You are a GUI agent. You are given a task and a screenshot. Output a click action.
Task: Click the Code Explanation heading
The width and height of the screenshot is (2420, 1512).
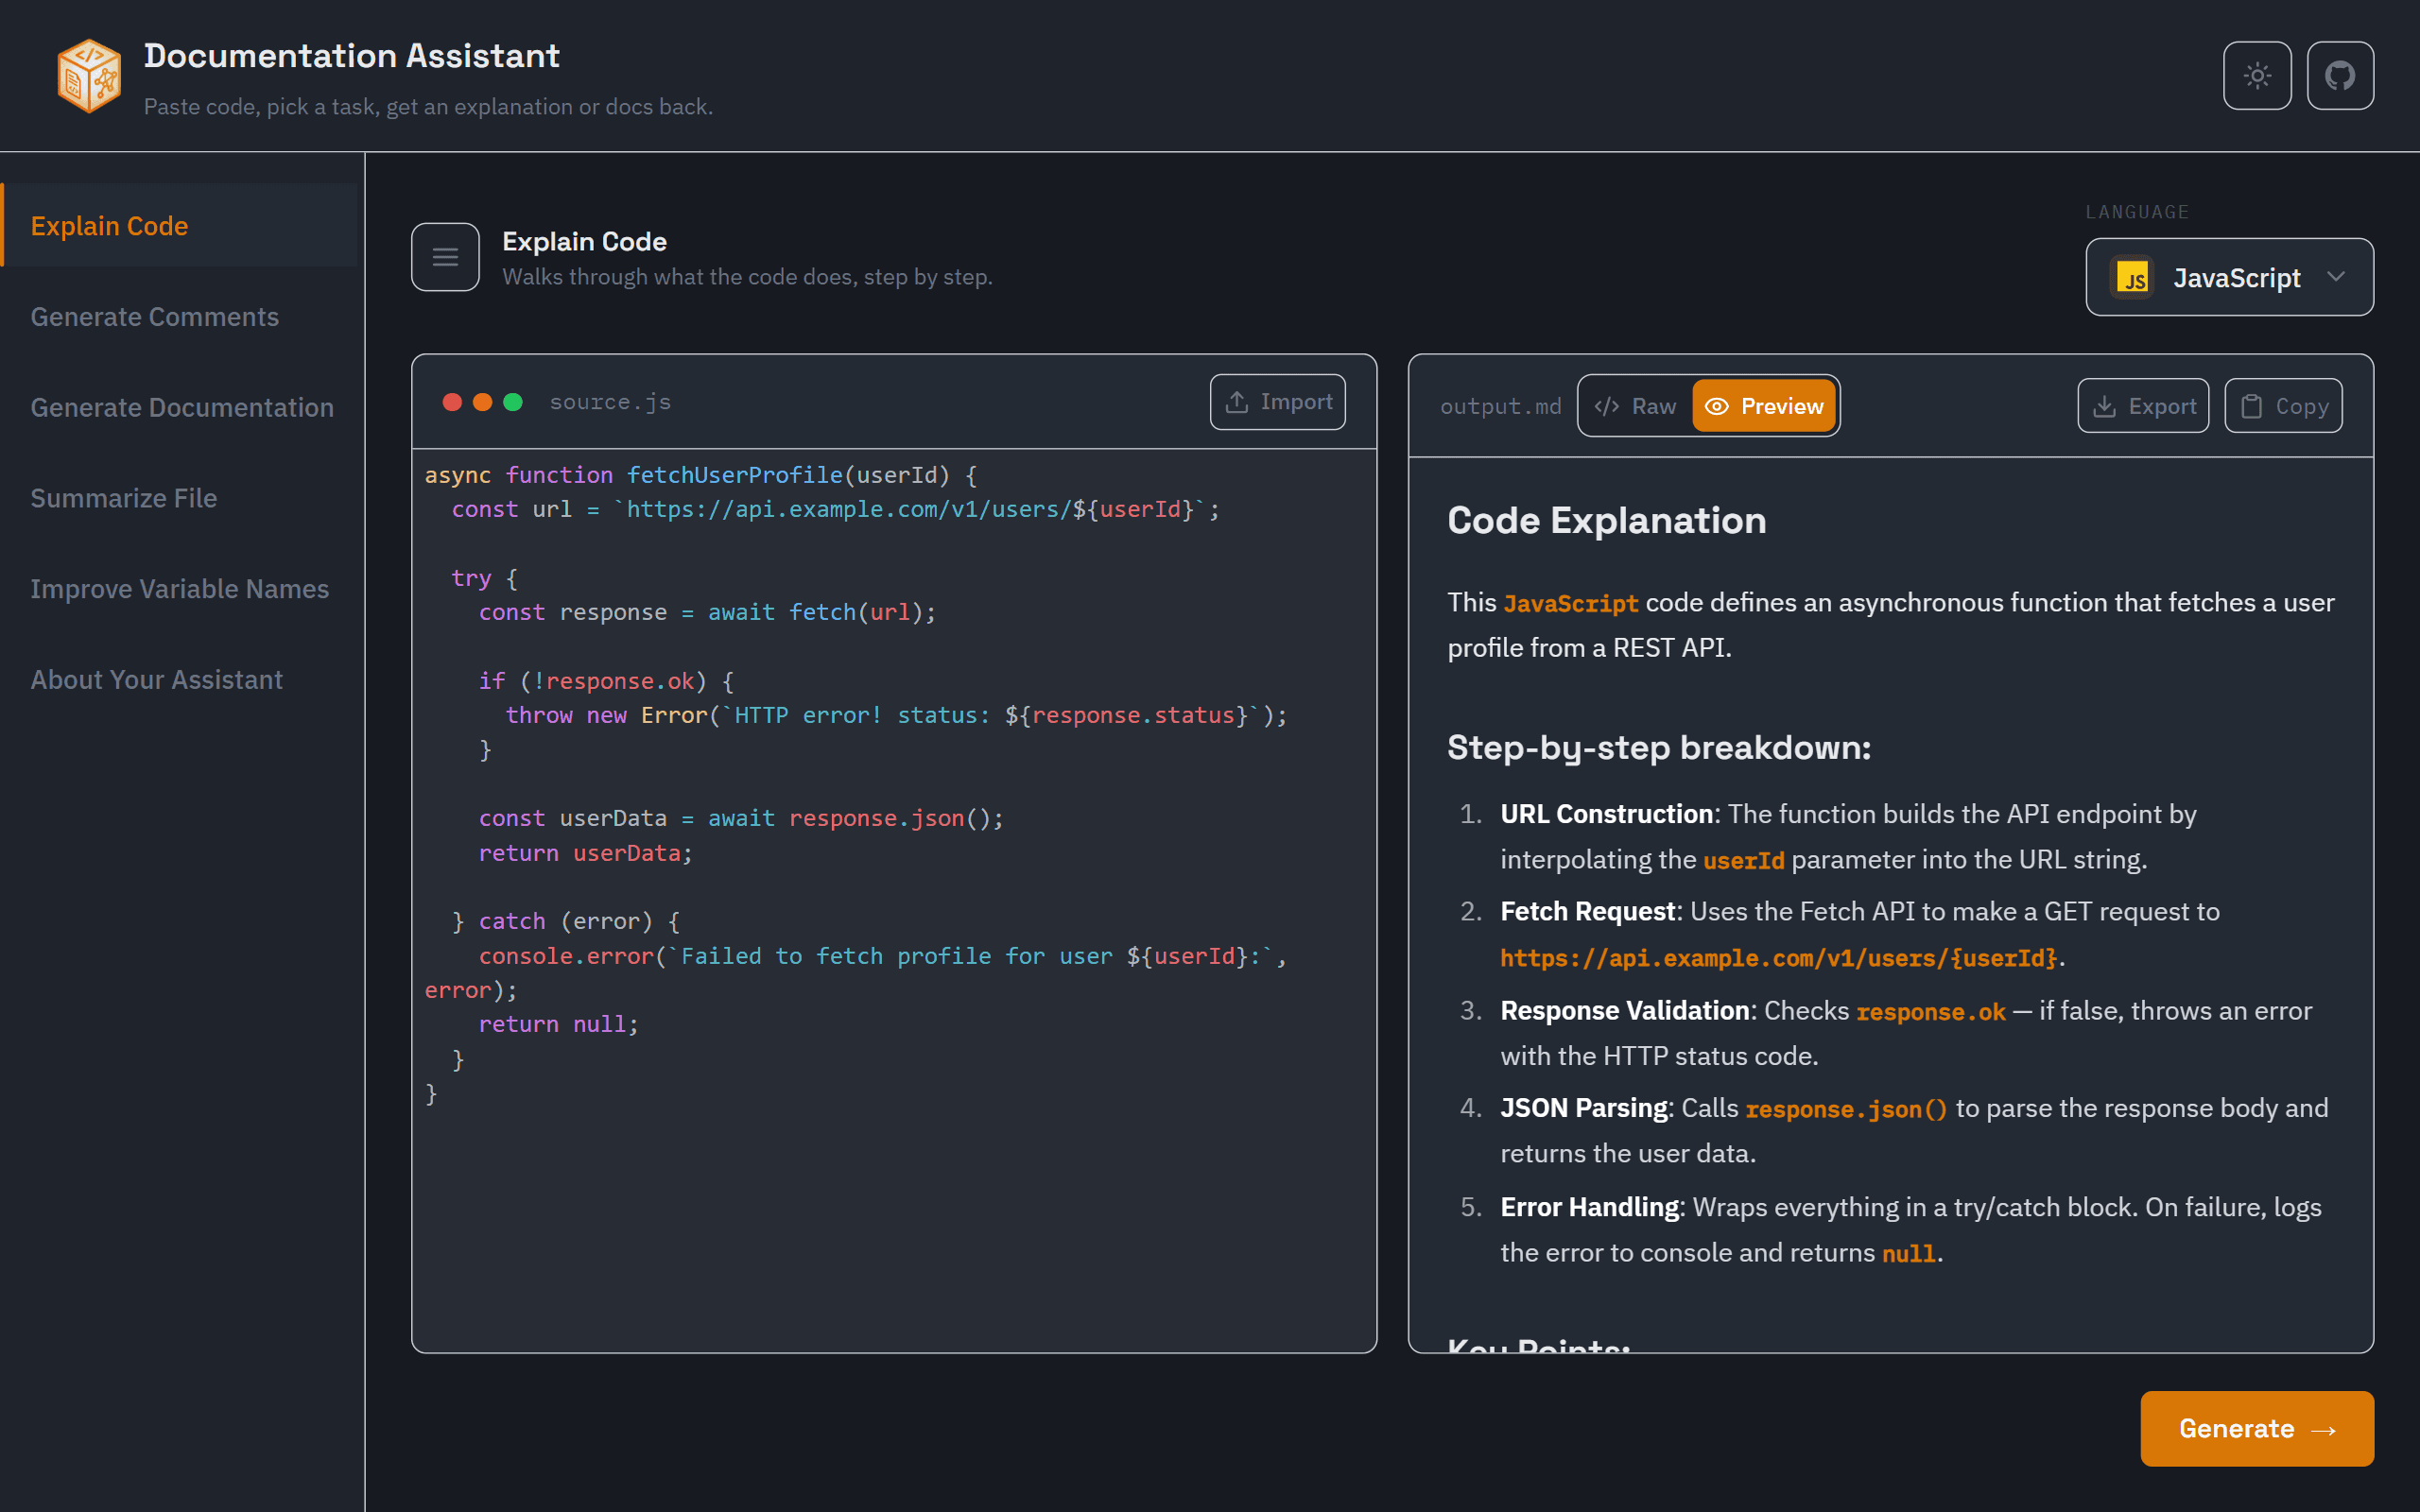tap(1606, 521)
